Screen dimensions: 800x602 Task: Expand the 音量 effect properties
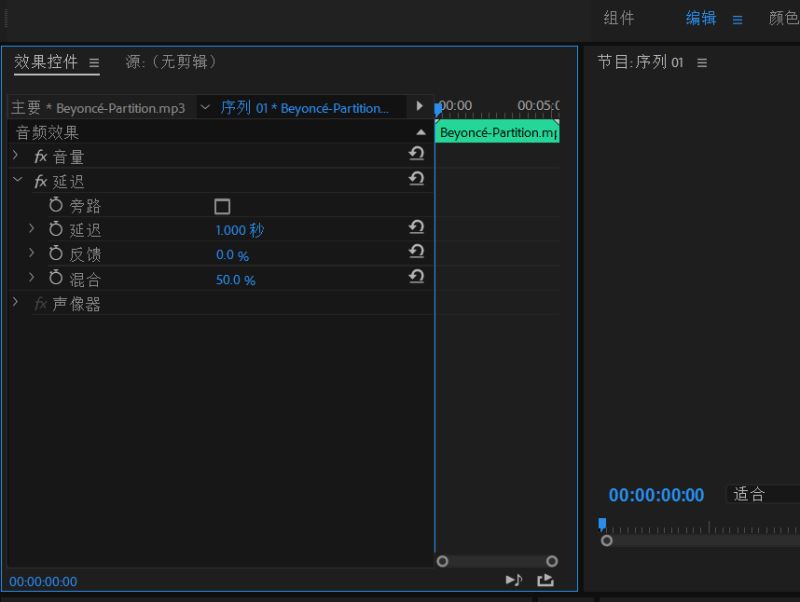pos(16,155)
